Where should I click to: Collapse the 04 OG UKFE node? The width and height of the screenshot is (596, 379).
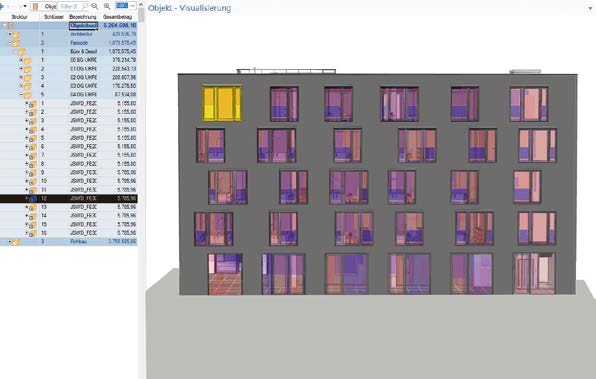tap(21, 95)
